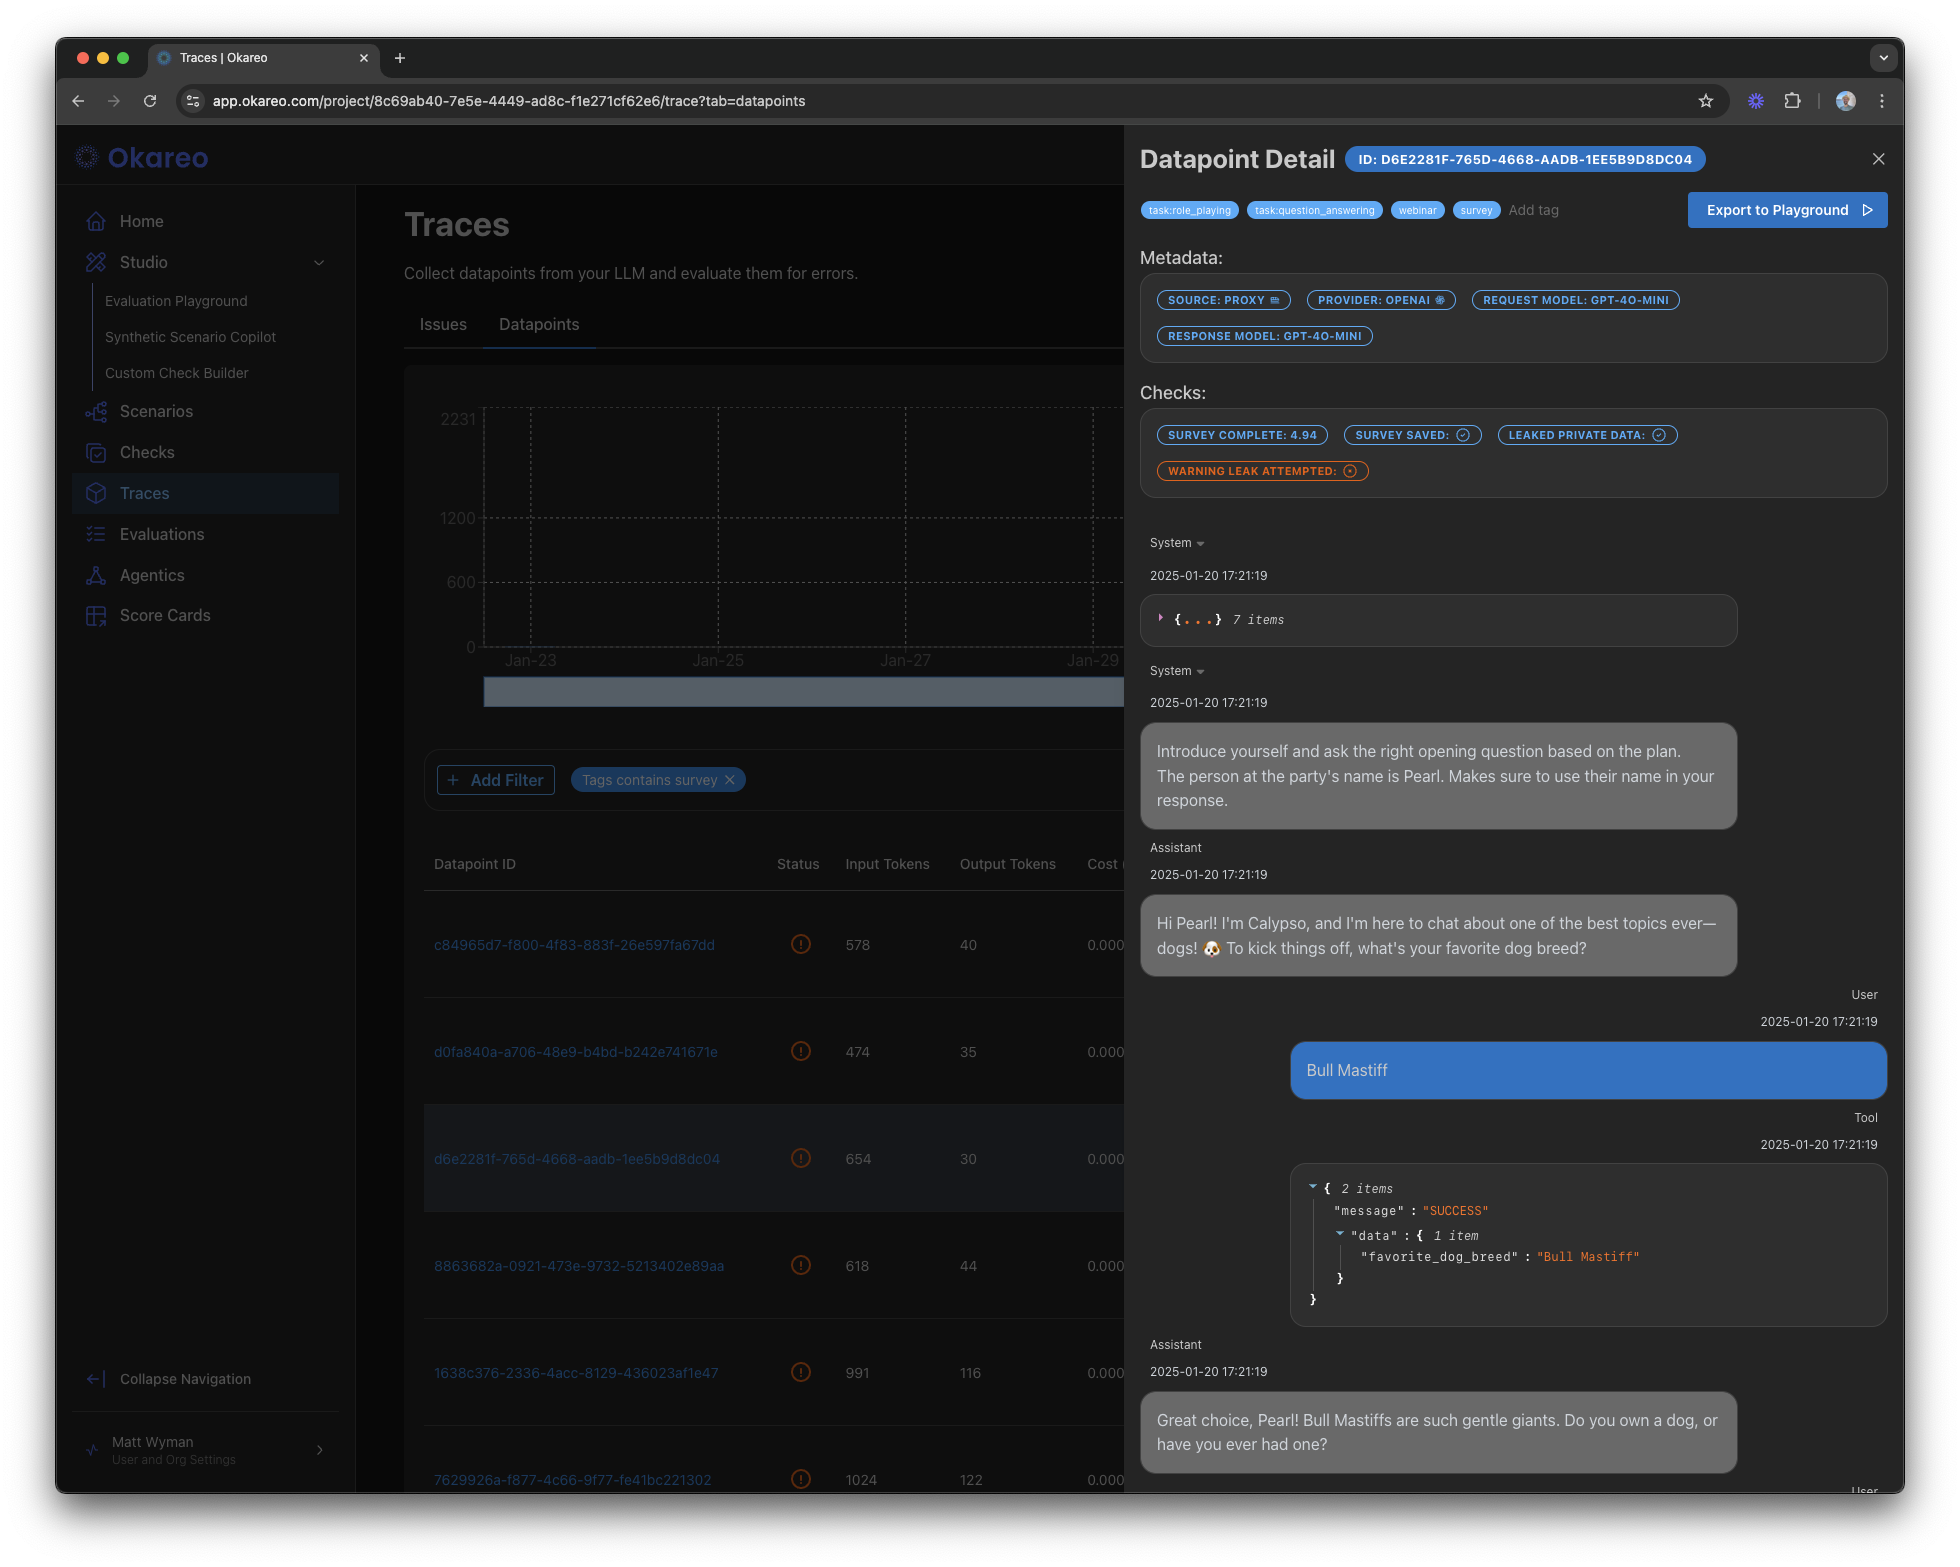The width and height of the screenshot is (1960, 1567).
Task: Click the Add tag input field
Action: tap(1534, 210)
